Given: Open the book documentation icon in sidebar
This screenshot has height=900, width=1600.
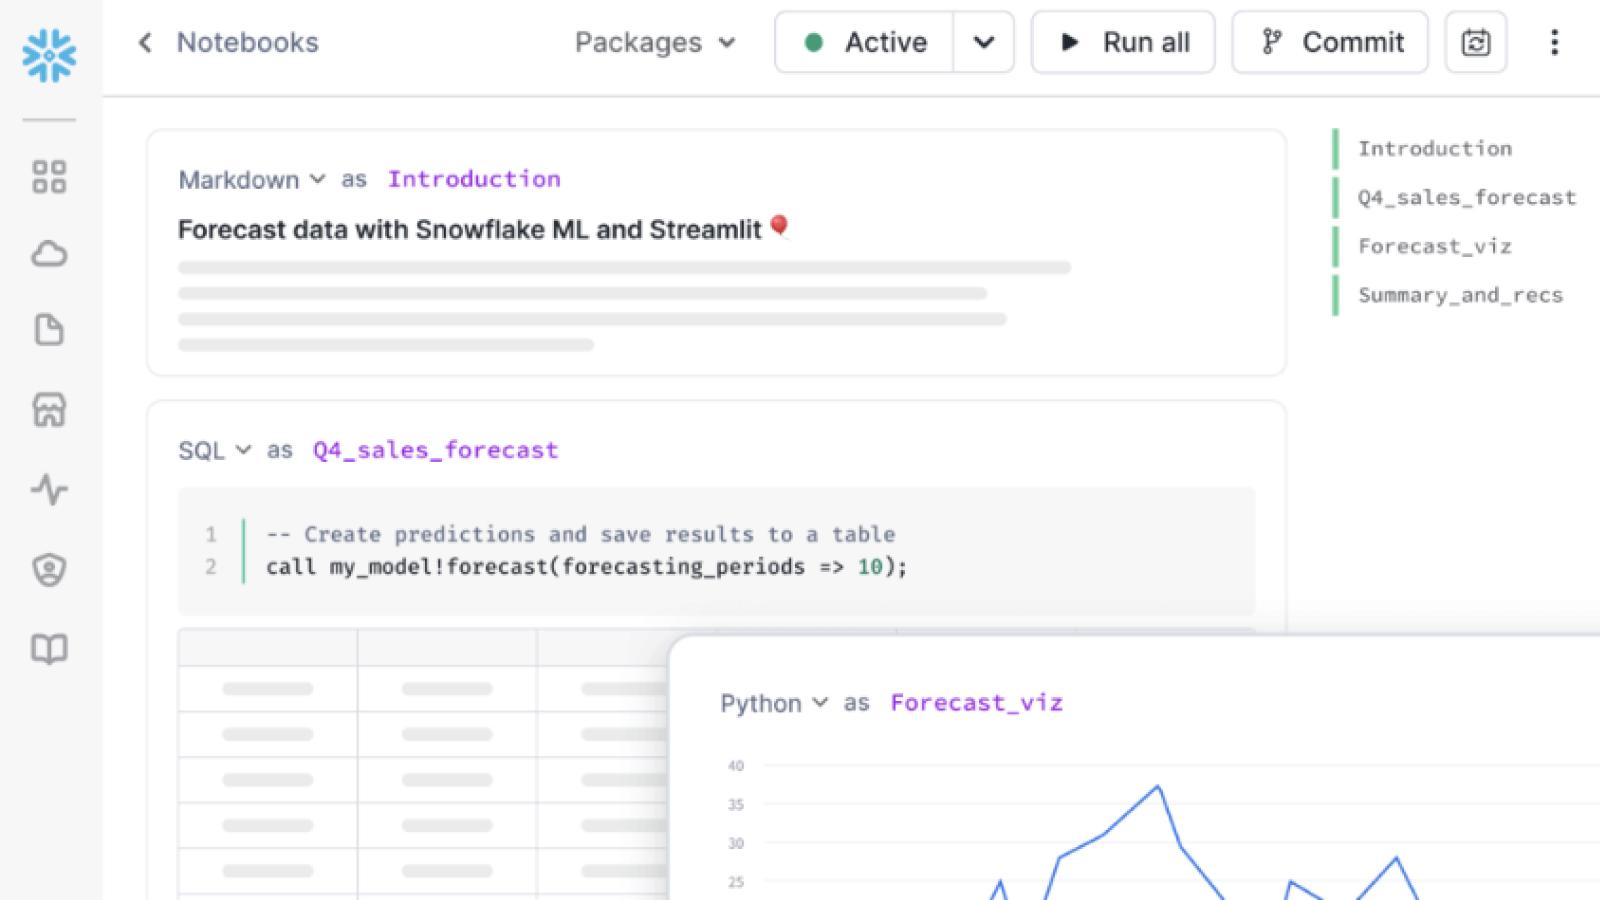Looking at the screenshot, I should click(49, 650).
